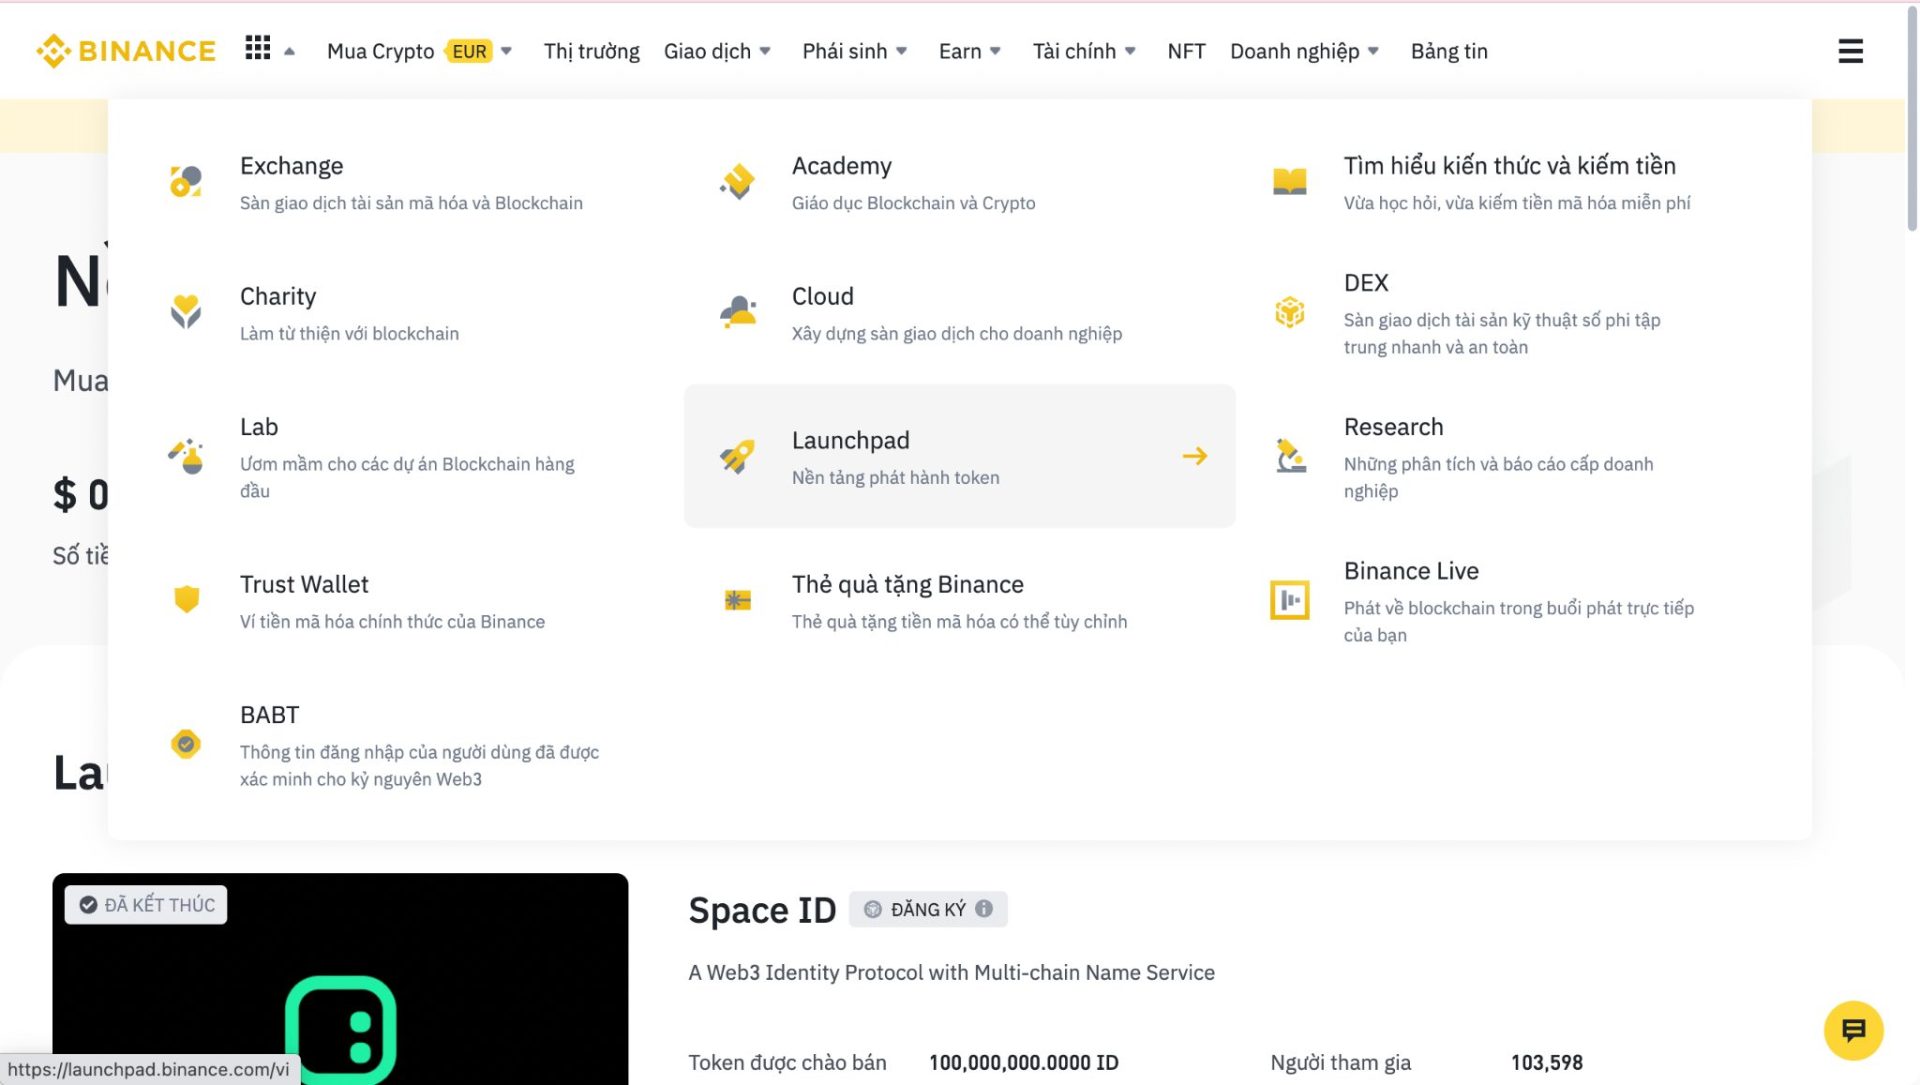The width and height of the screenshot is (1920, 1085).
Task: Click the Launchpad navigation arrow link
Action: pyautogui.click(x=1193, y=455)
